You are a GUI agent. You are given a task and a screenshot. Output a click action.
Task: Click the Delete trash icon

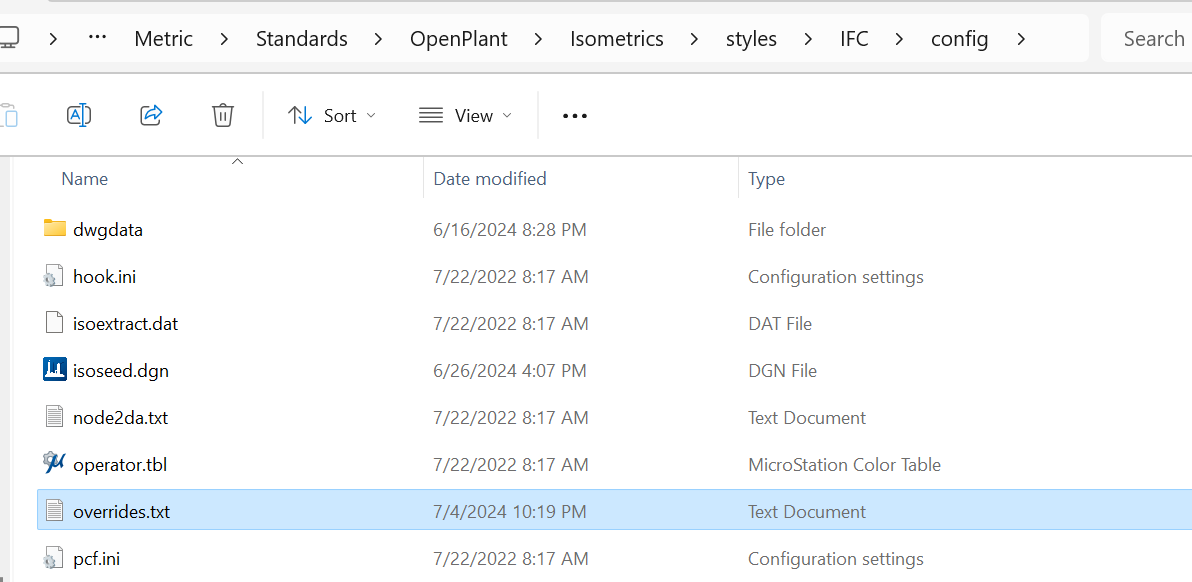pyautogui.click(x=223, y=115)
